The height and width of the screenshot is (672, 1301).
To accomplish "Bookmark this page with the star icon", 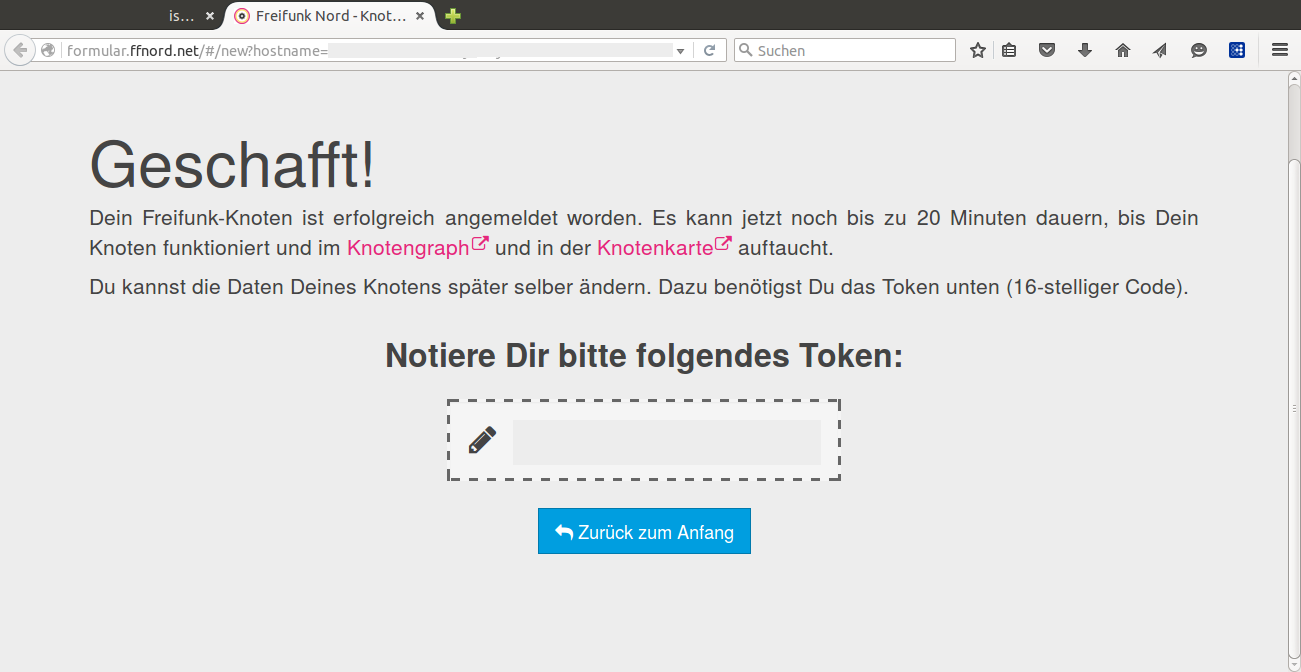I will click(x=978, y=50).
